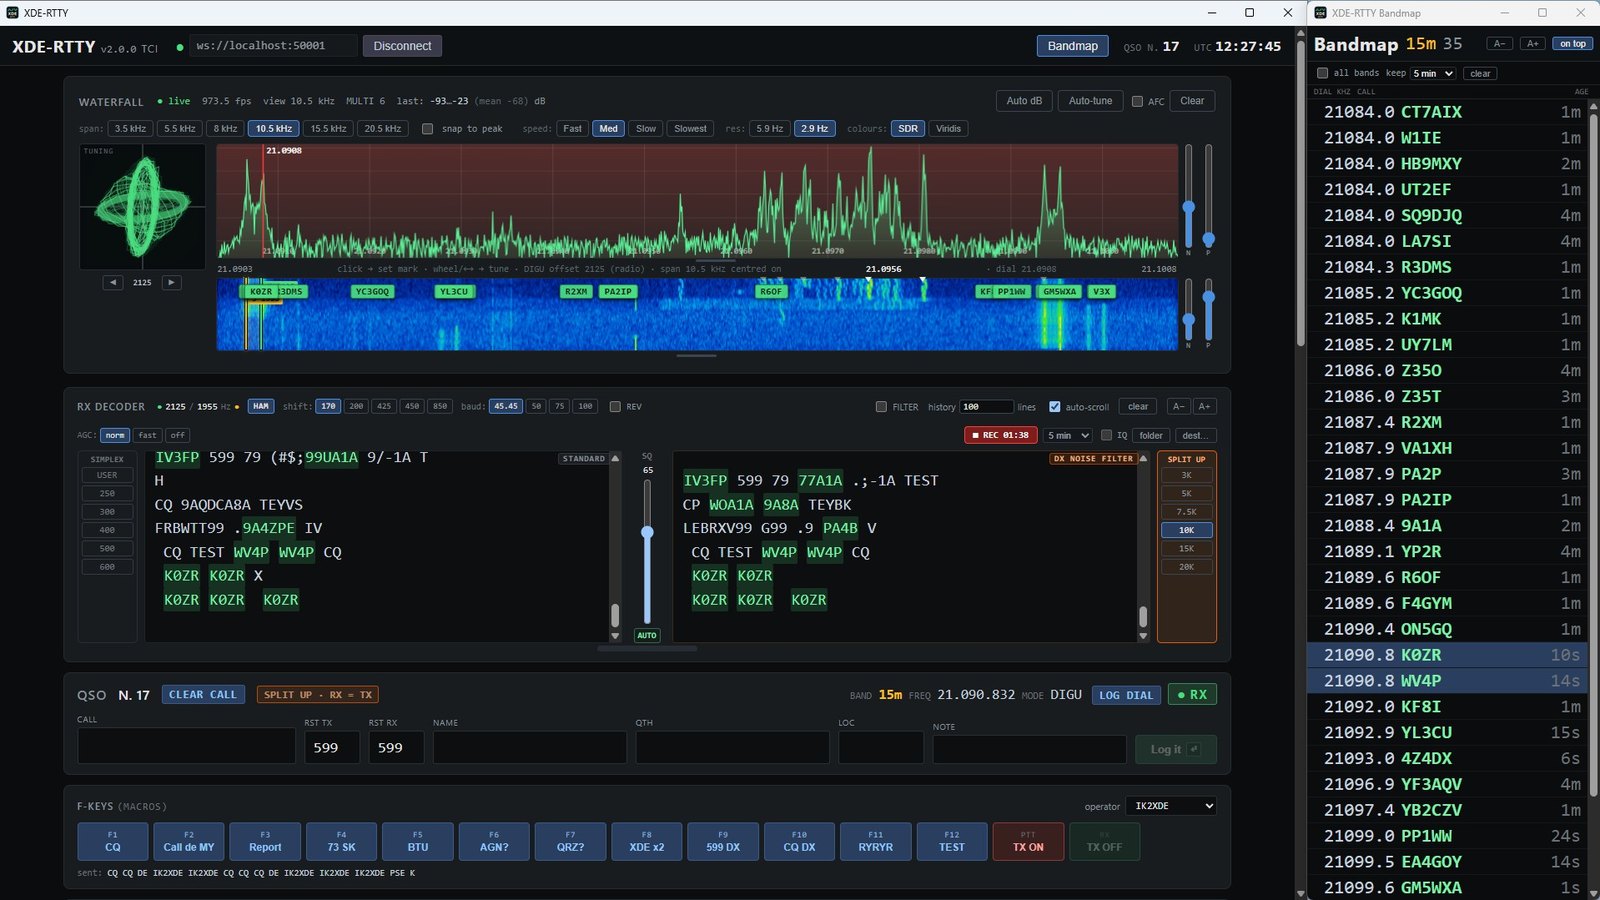Select the Viridis colour scheme
The height and width of the screenshot is (900, 1600).
[x=948, y=129]
